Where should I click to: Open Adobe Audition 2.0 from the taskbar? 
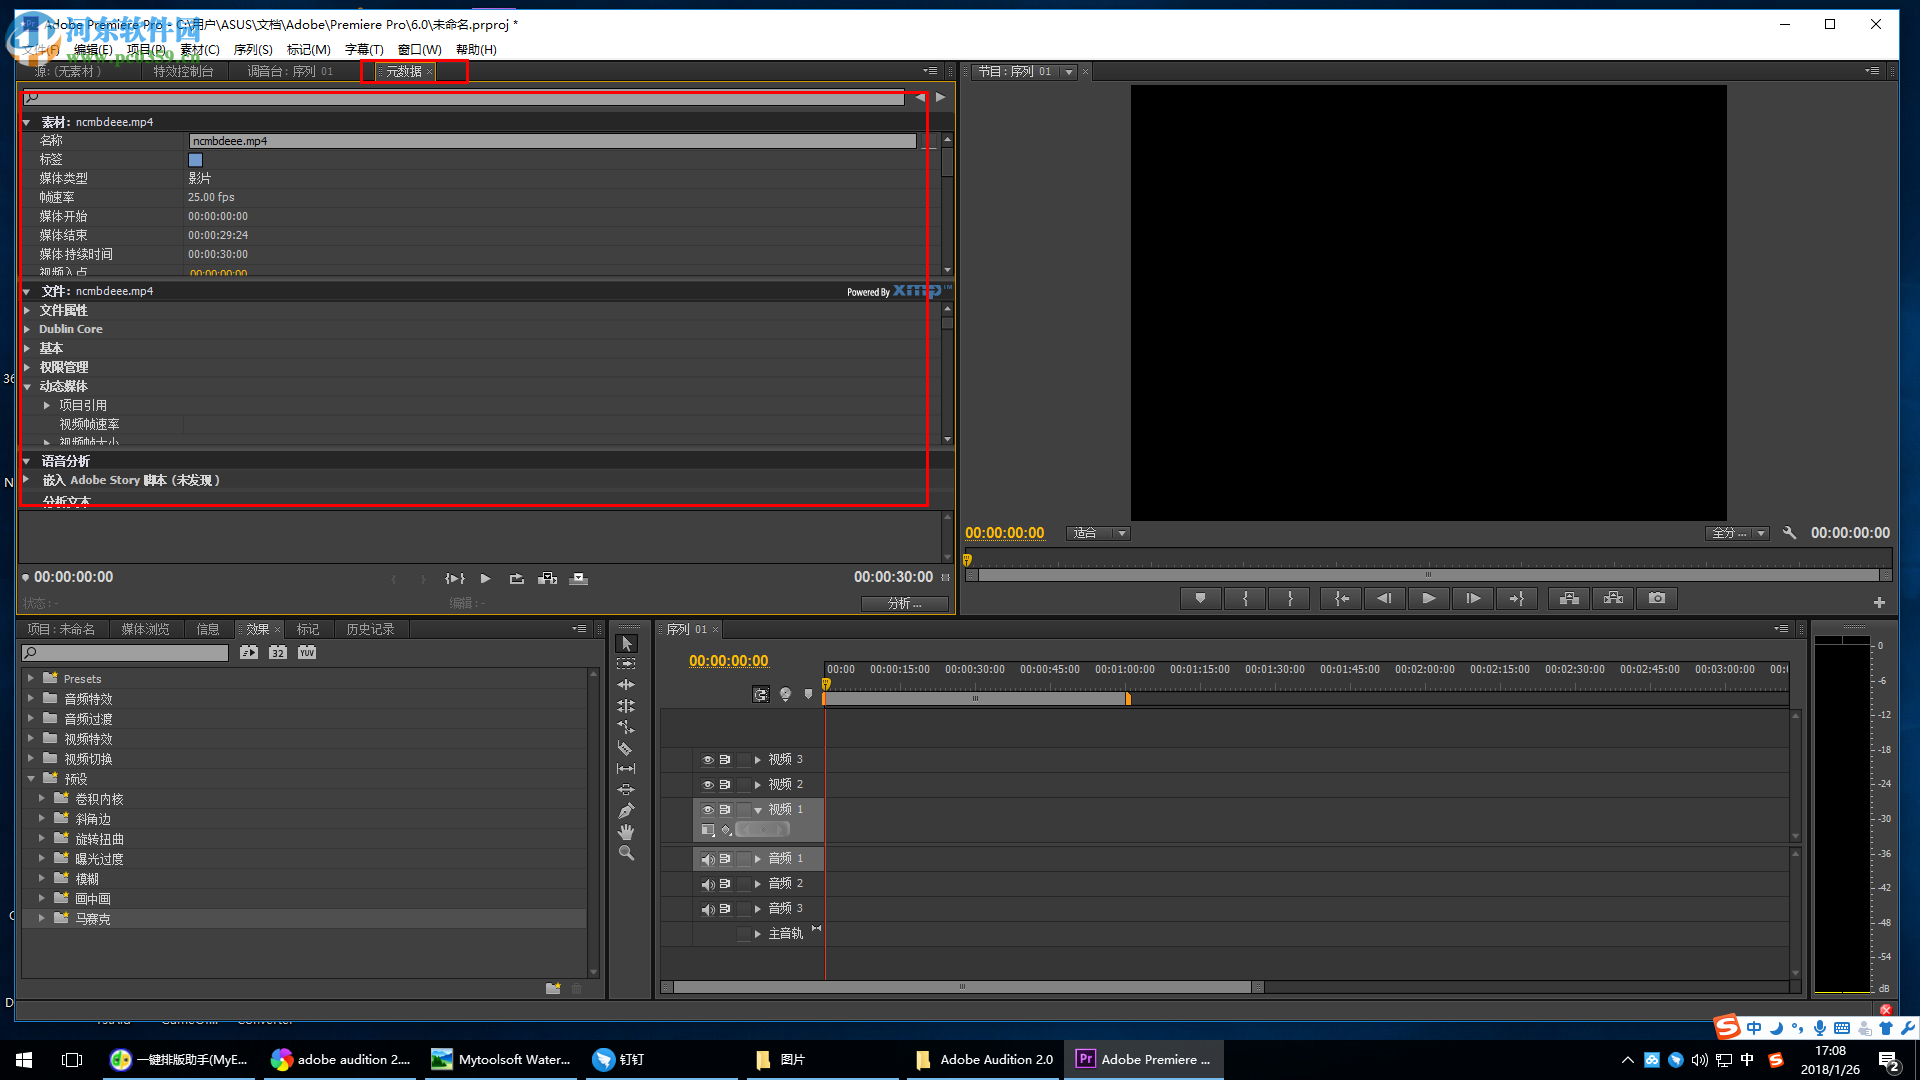click(x=983, y=1059)
